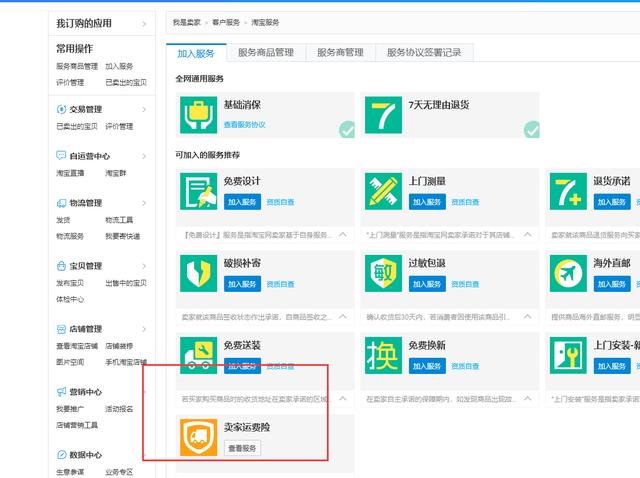
Task: Toggle the checkmark on 7天无理由退货 card
Action: click(532, 129)
